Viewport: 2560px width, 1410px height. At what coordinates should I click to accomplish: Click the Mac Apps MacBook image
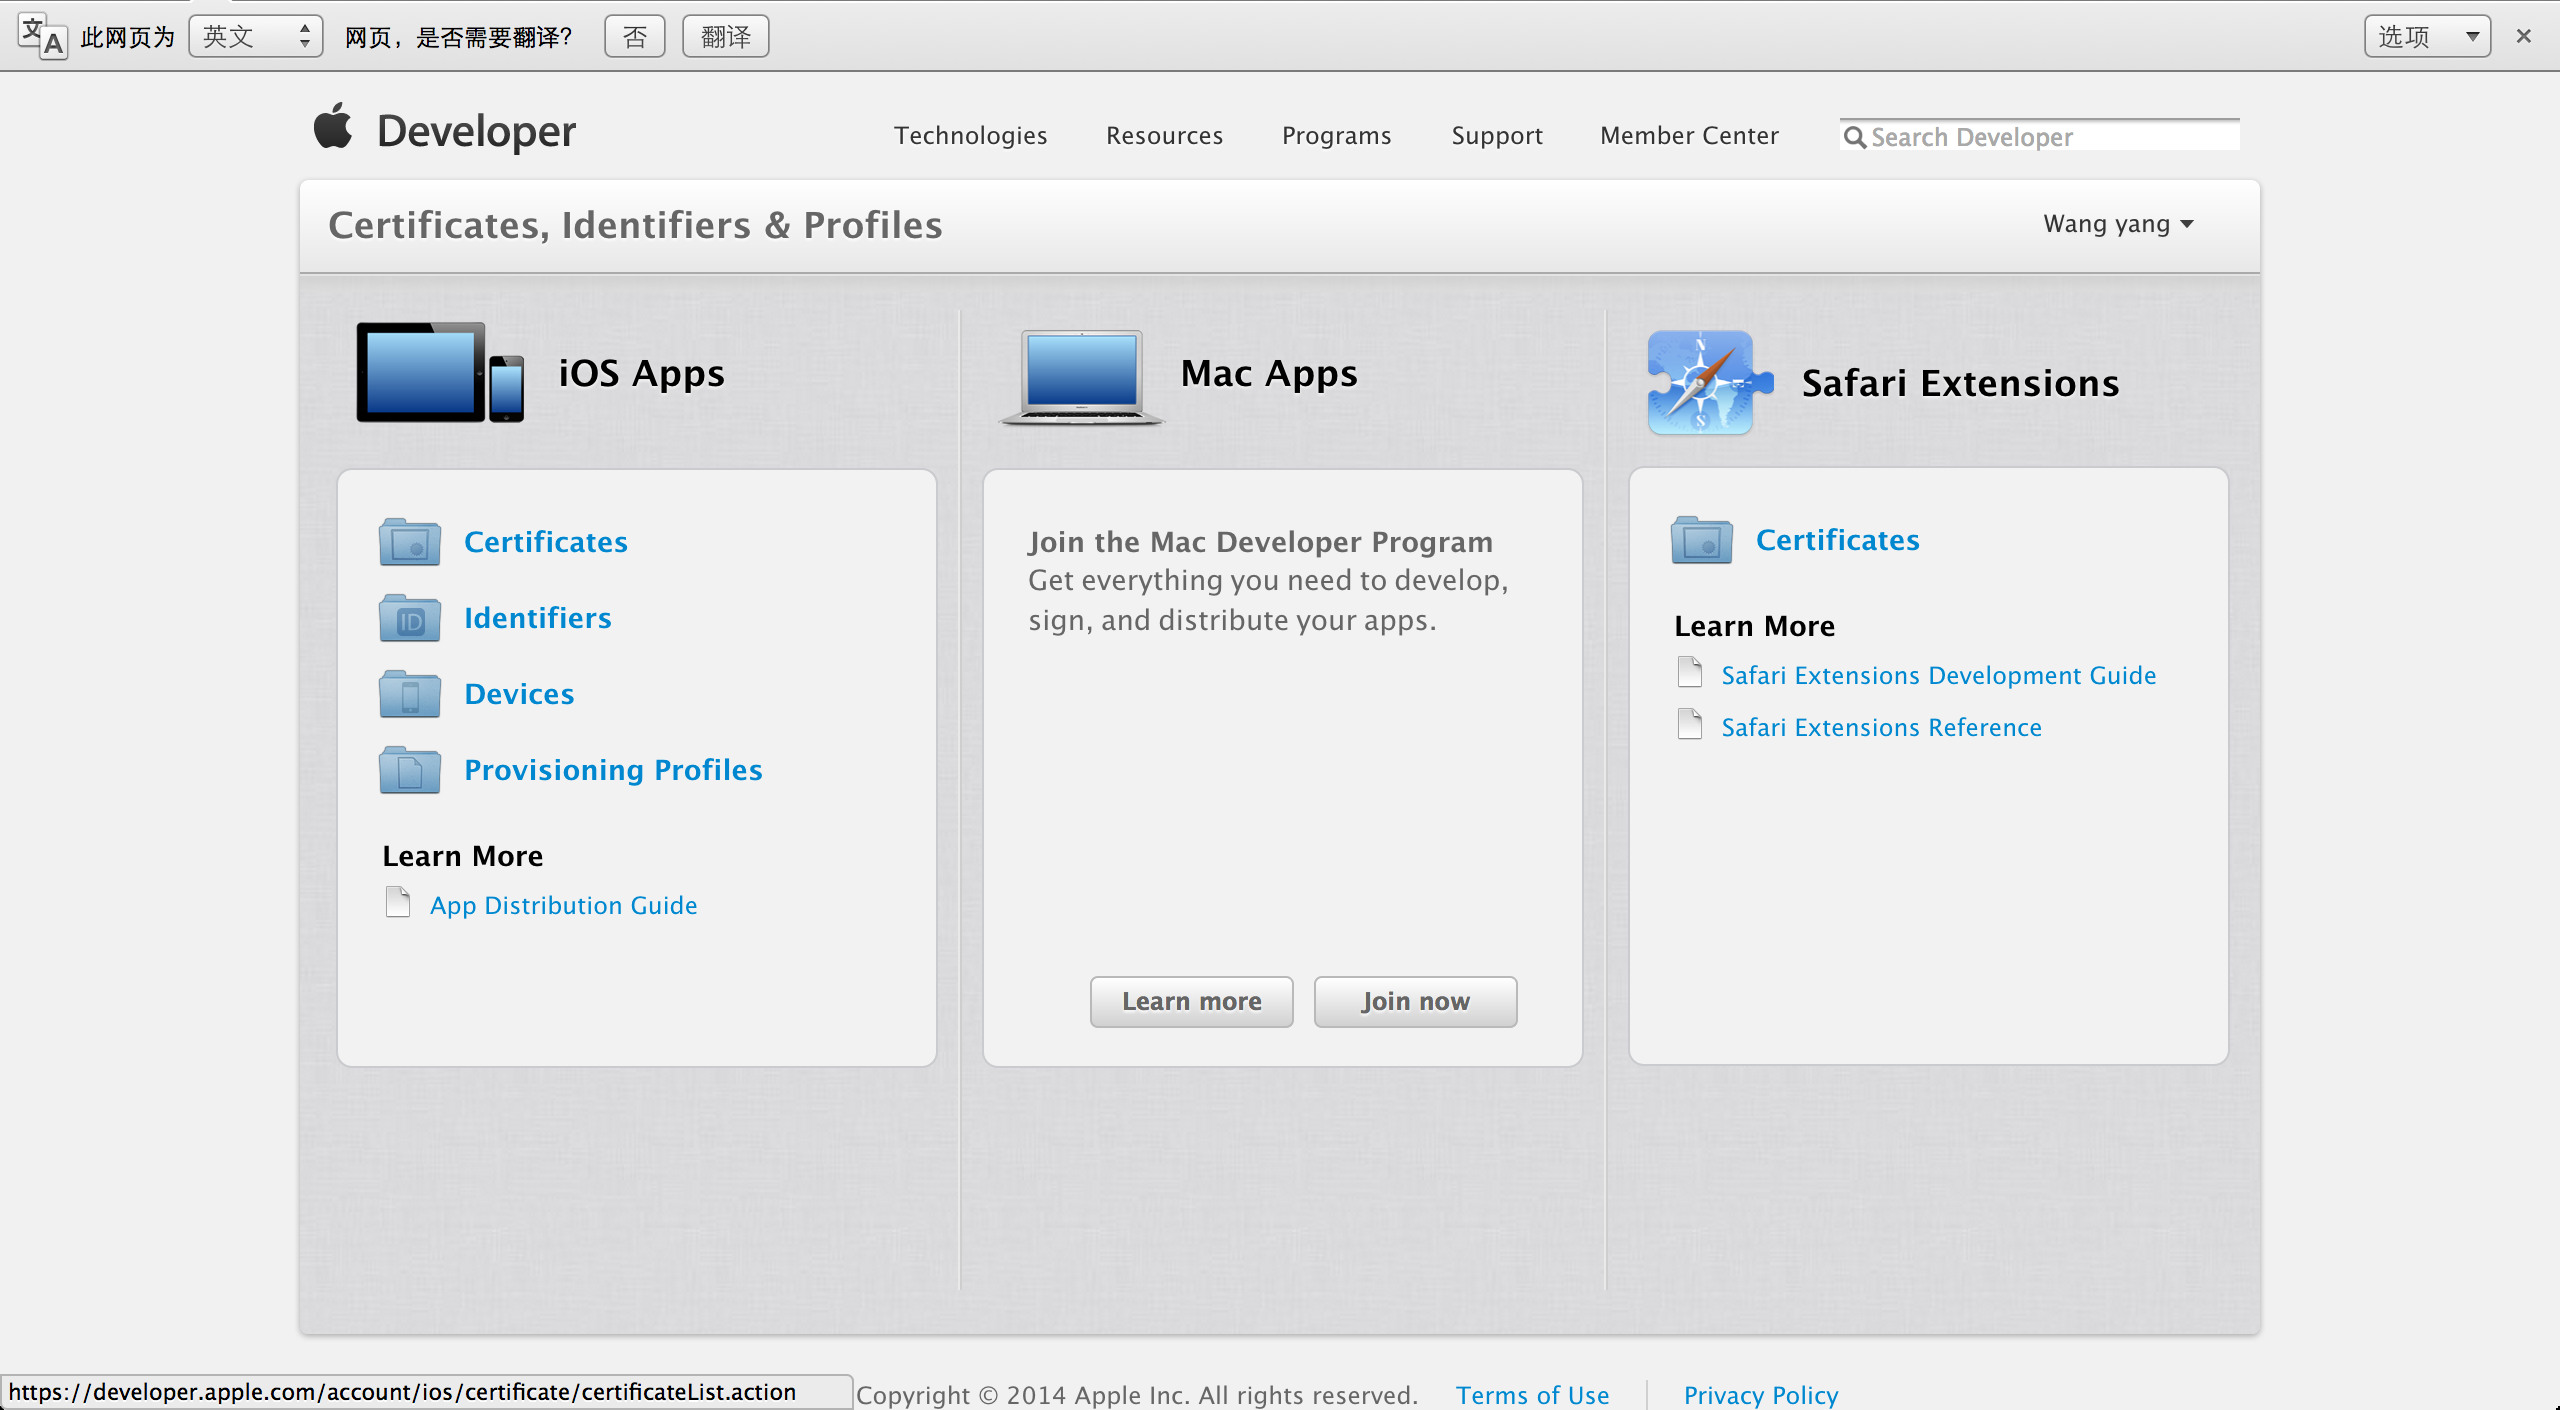[x=1082, y=379]
